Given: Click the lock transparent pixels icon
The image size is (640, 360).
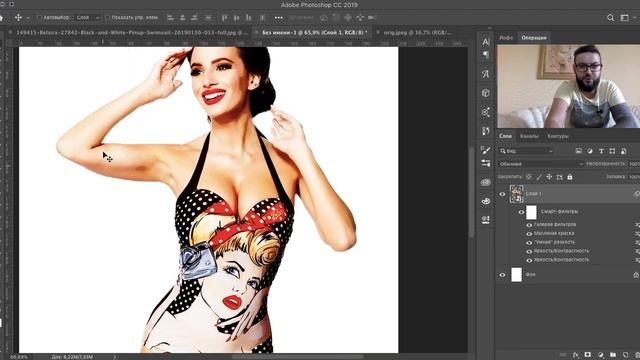Looking at the screenshot, I should point(529,177).
